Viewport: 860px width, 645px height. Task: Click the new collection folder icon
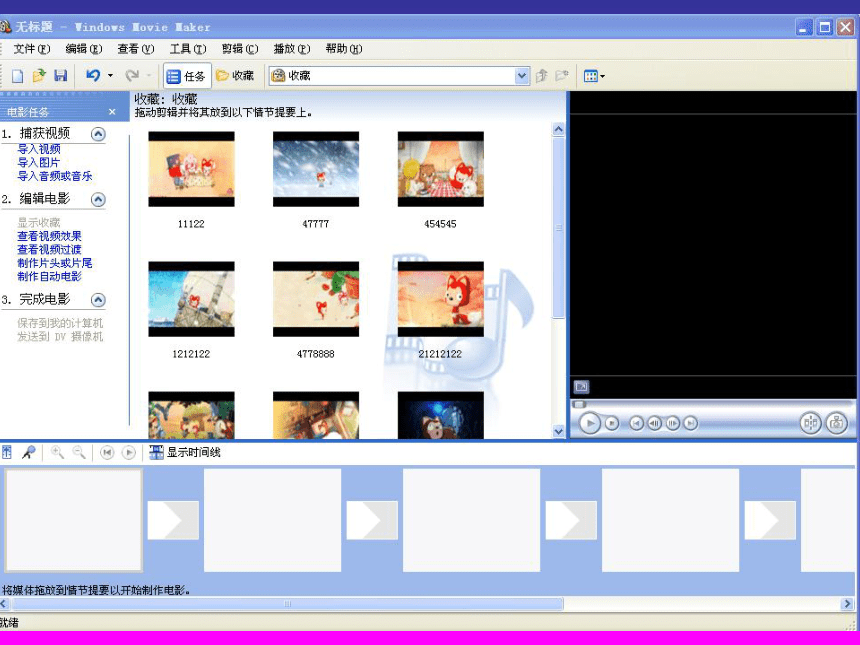point(562,76)
